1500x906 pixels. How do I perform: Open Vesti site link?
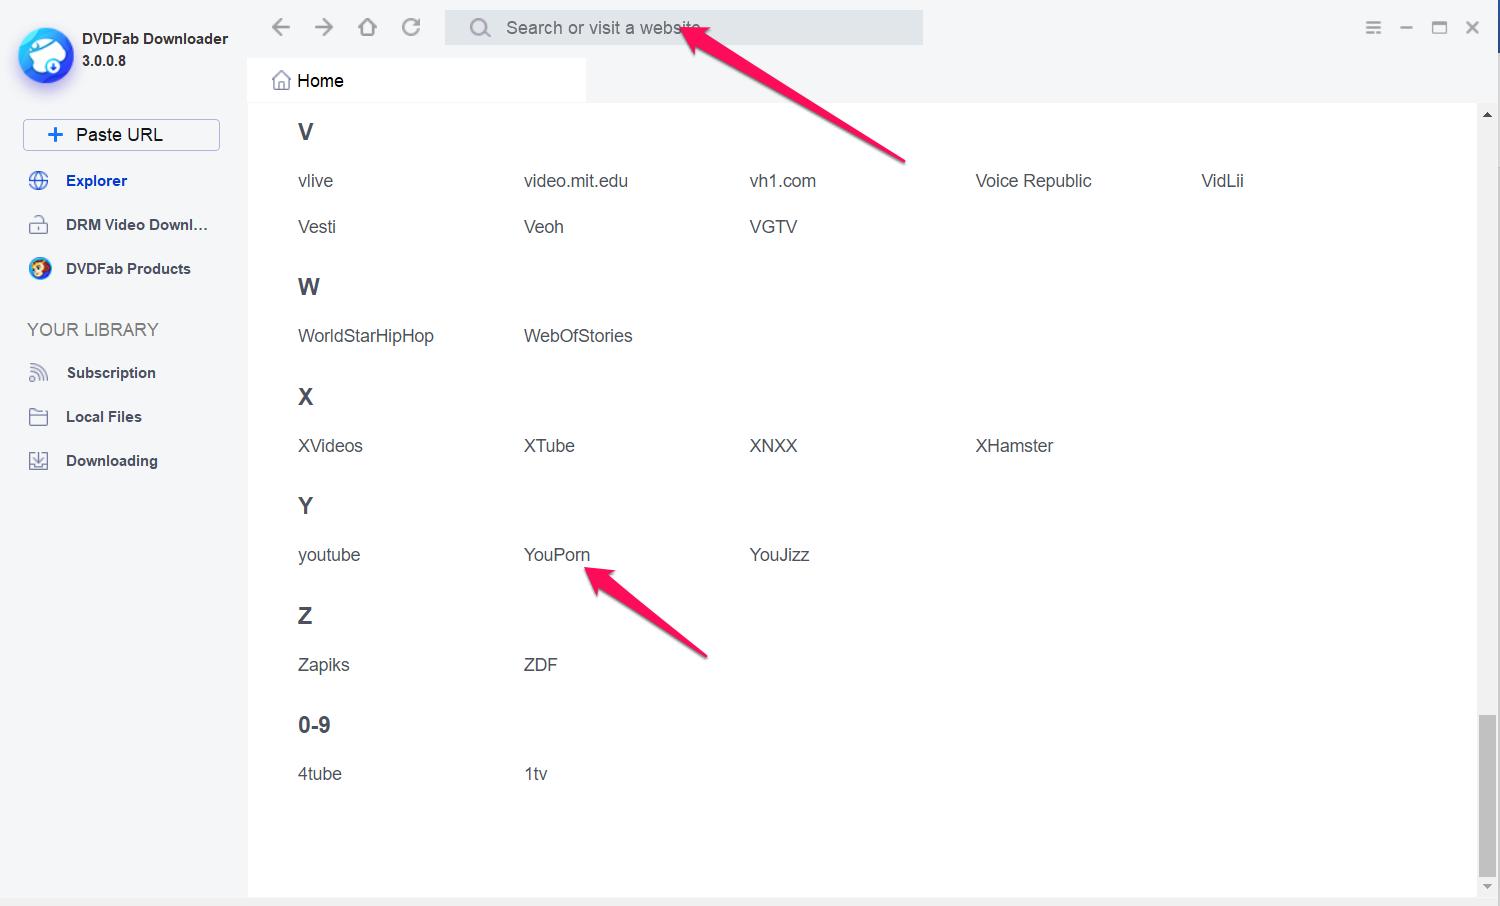317,227
